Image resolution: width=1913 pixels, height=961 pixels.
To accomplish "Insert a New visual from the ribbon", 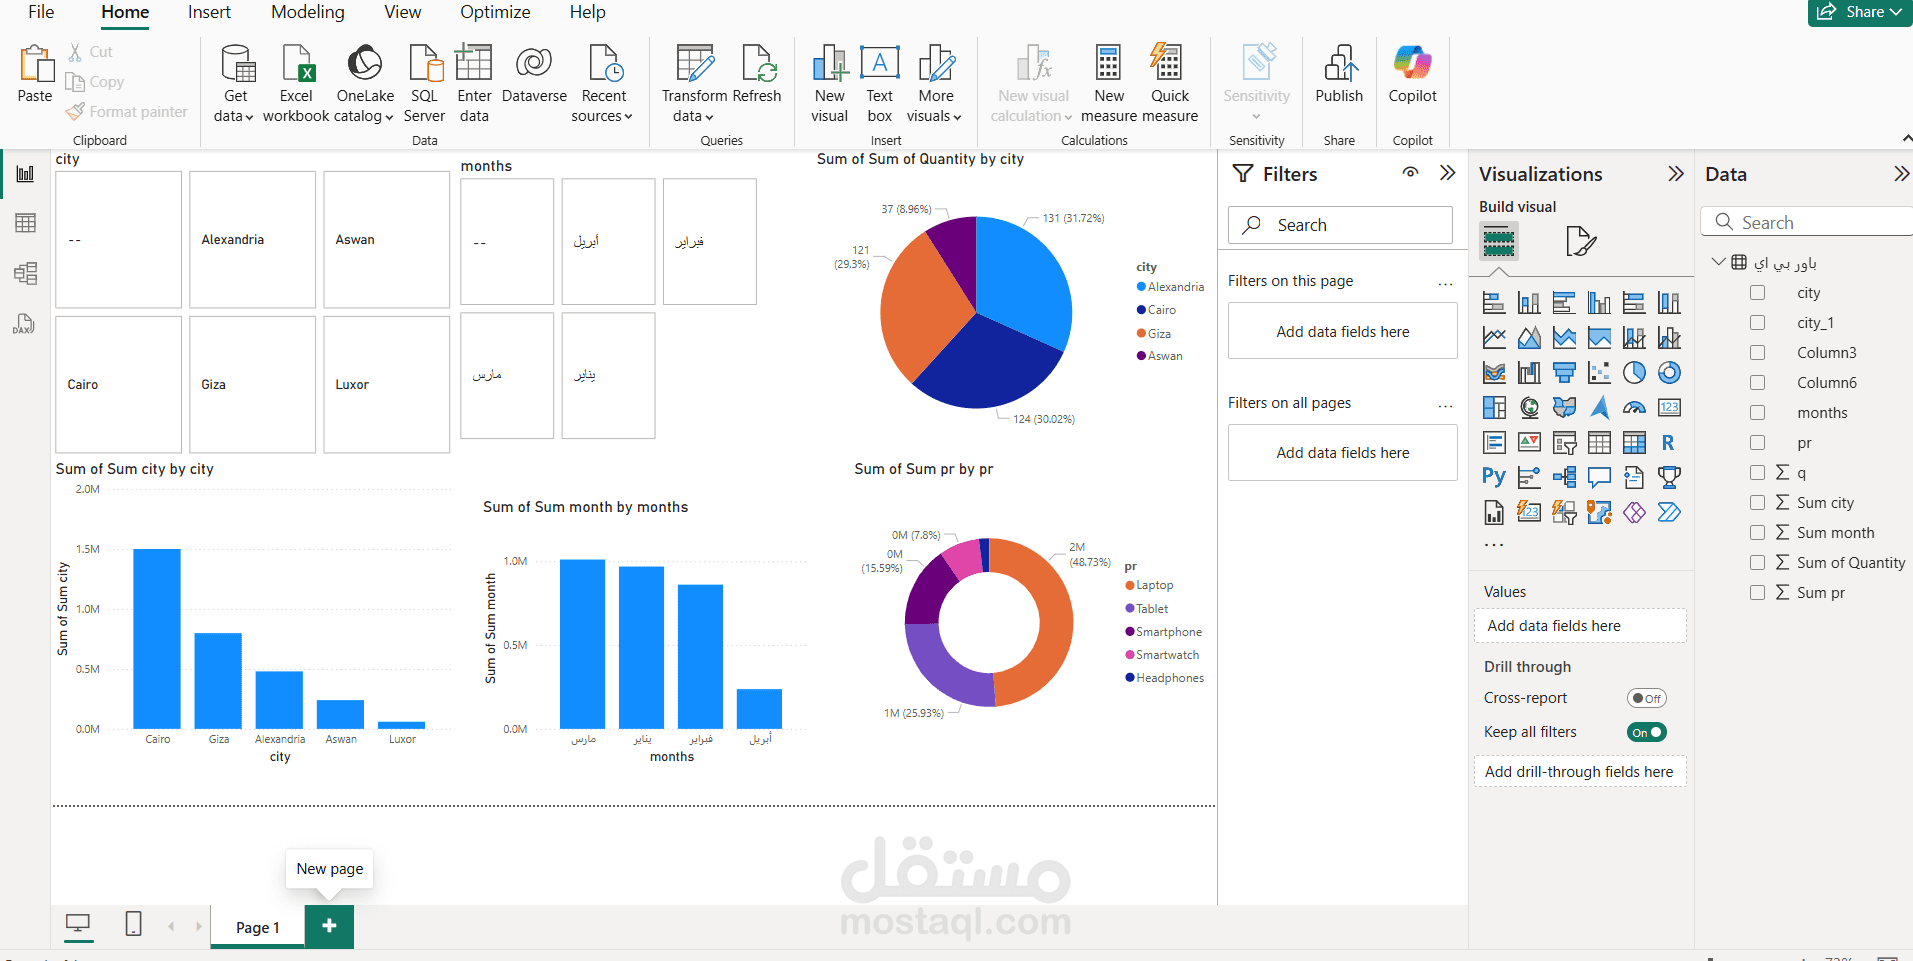I will (829, 84).
